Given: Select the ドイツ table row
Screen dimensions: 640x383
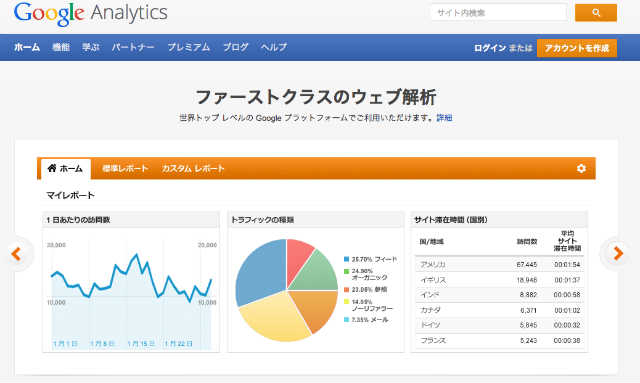Looking at the screenshot, I should [x=500, y=325].
